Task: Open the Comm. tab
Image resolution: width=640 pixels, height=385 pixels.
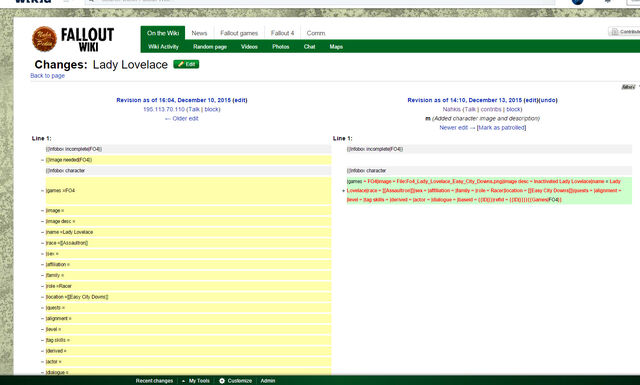Action: click(316, 33)
